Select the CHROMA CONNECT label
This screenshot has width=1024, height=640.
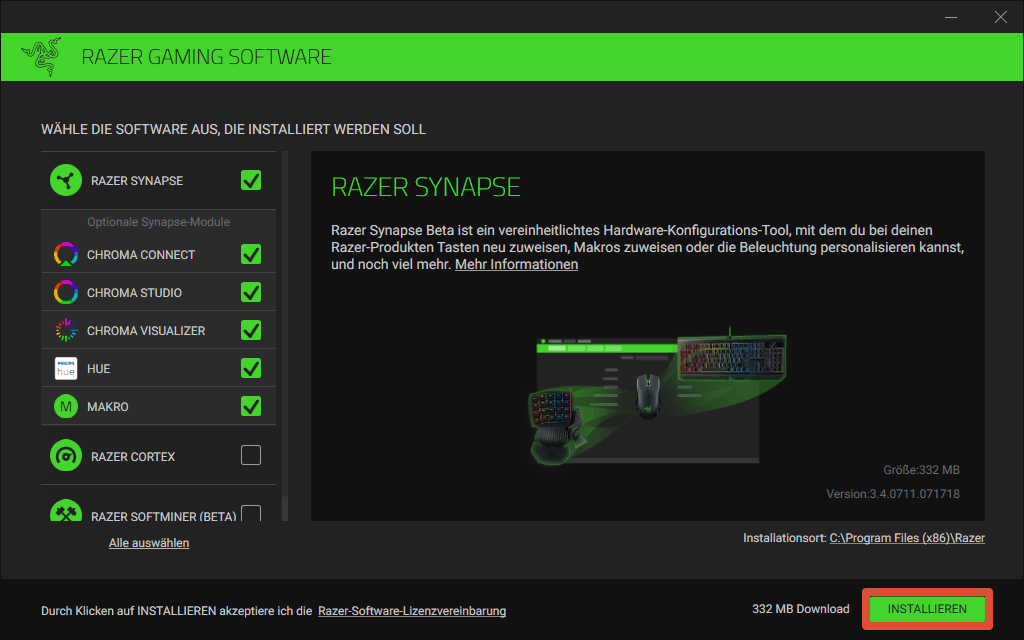coord(141,255)
